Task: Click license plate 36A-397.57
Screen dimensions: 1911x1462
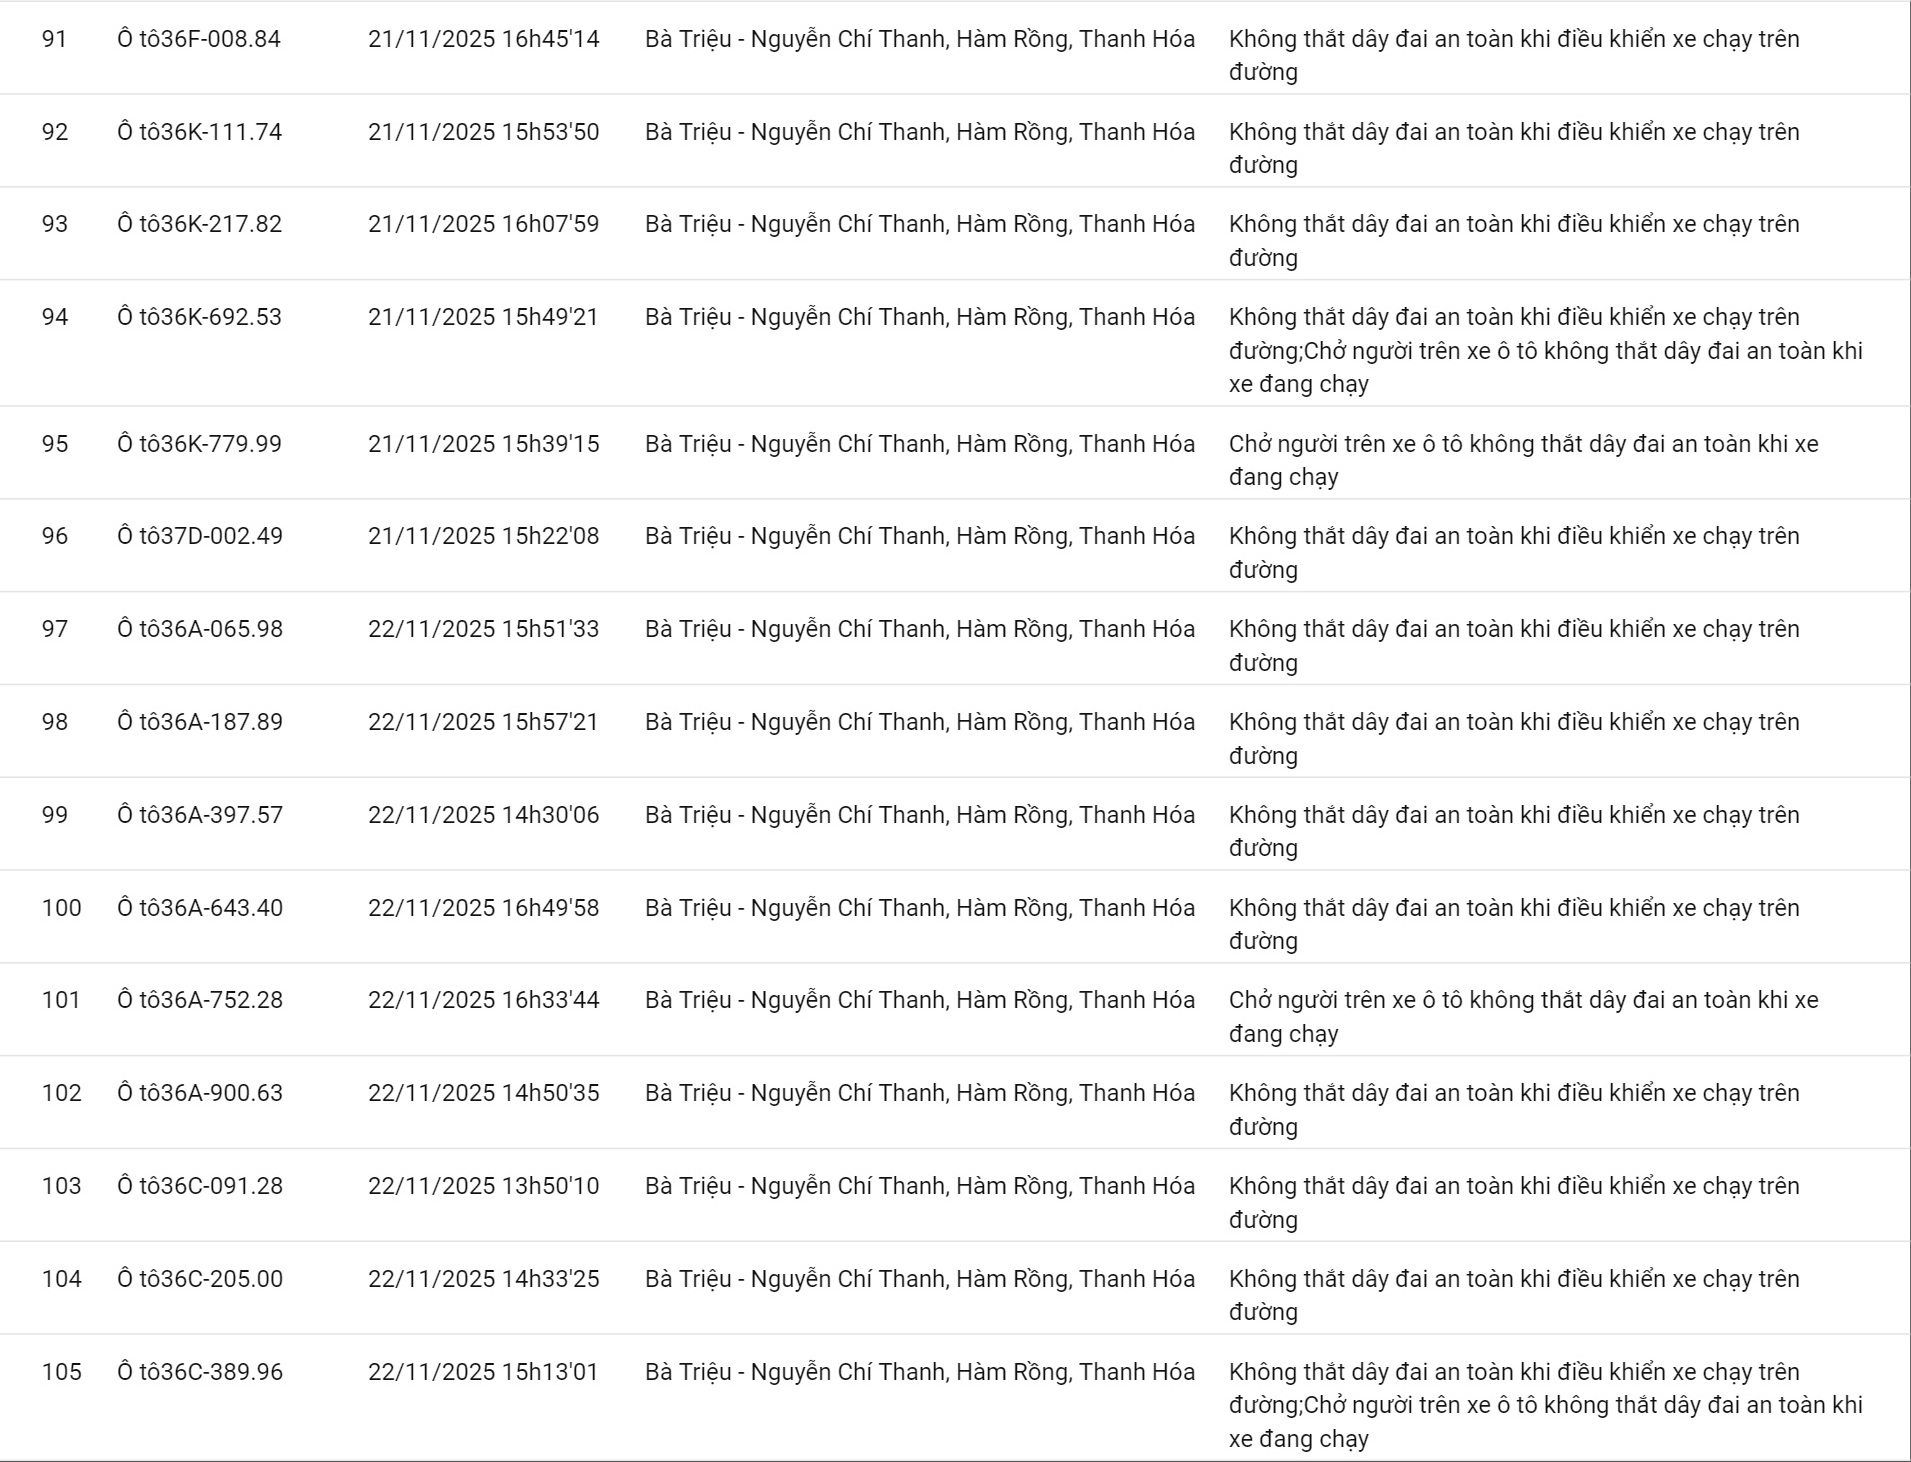Action: pyautogui.click(x=199, y=815)
